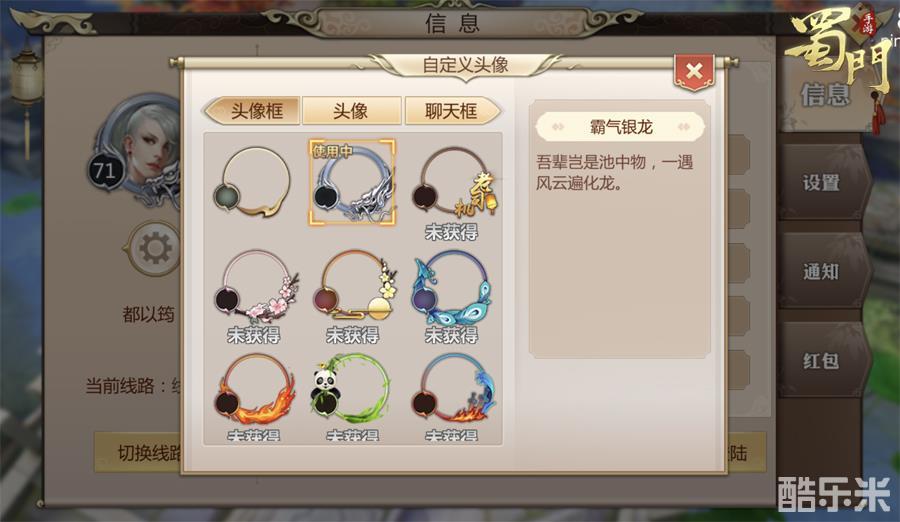900x522 pixels.
Task: Pick the pink plum blossom frame
Action: click(254, 285)
